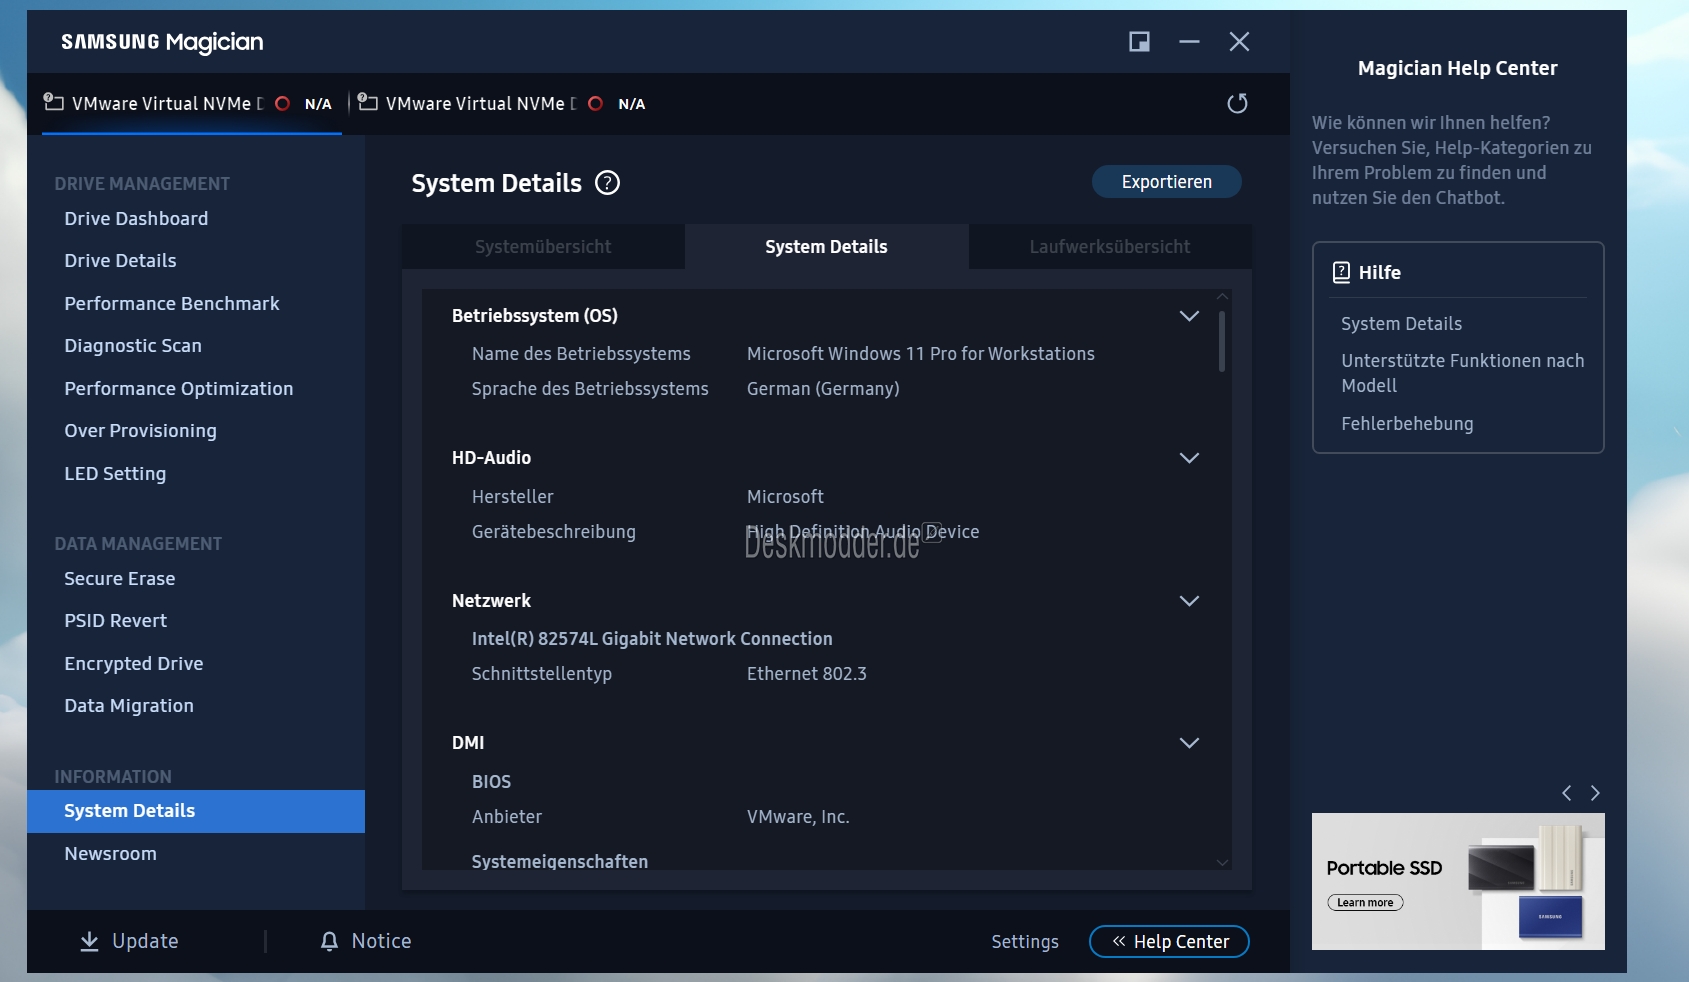Image resolution: width=1689 pixels, height=982 pixels.
Task: Click the Update button
Action: click(129, 941)
